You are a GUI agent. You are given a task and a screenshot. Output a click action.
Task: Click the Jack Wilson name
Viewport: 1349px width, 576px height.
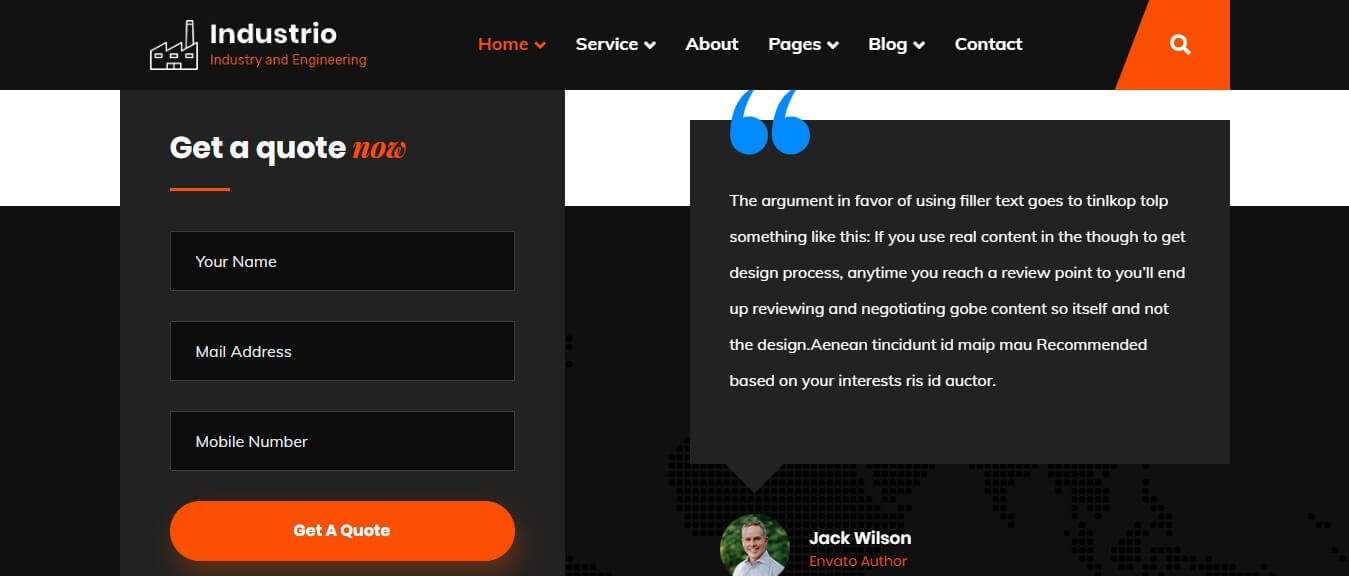pos(860,538)
